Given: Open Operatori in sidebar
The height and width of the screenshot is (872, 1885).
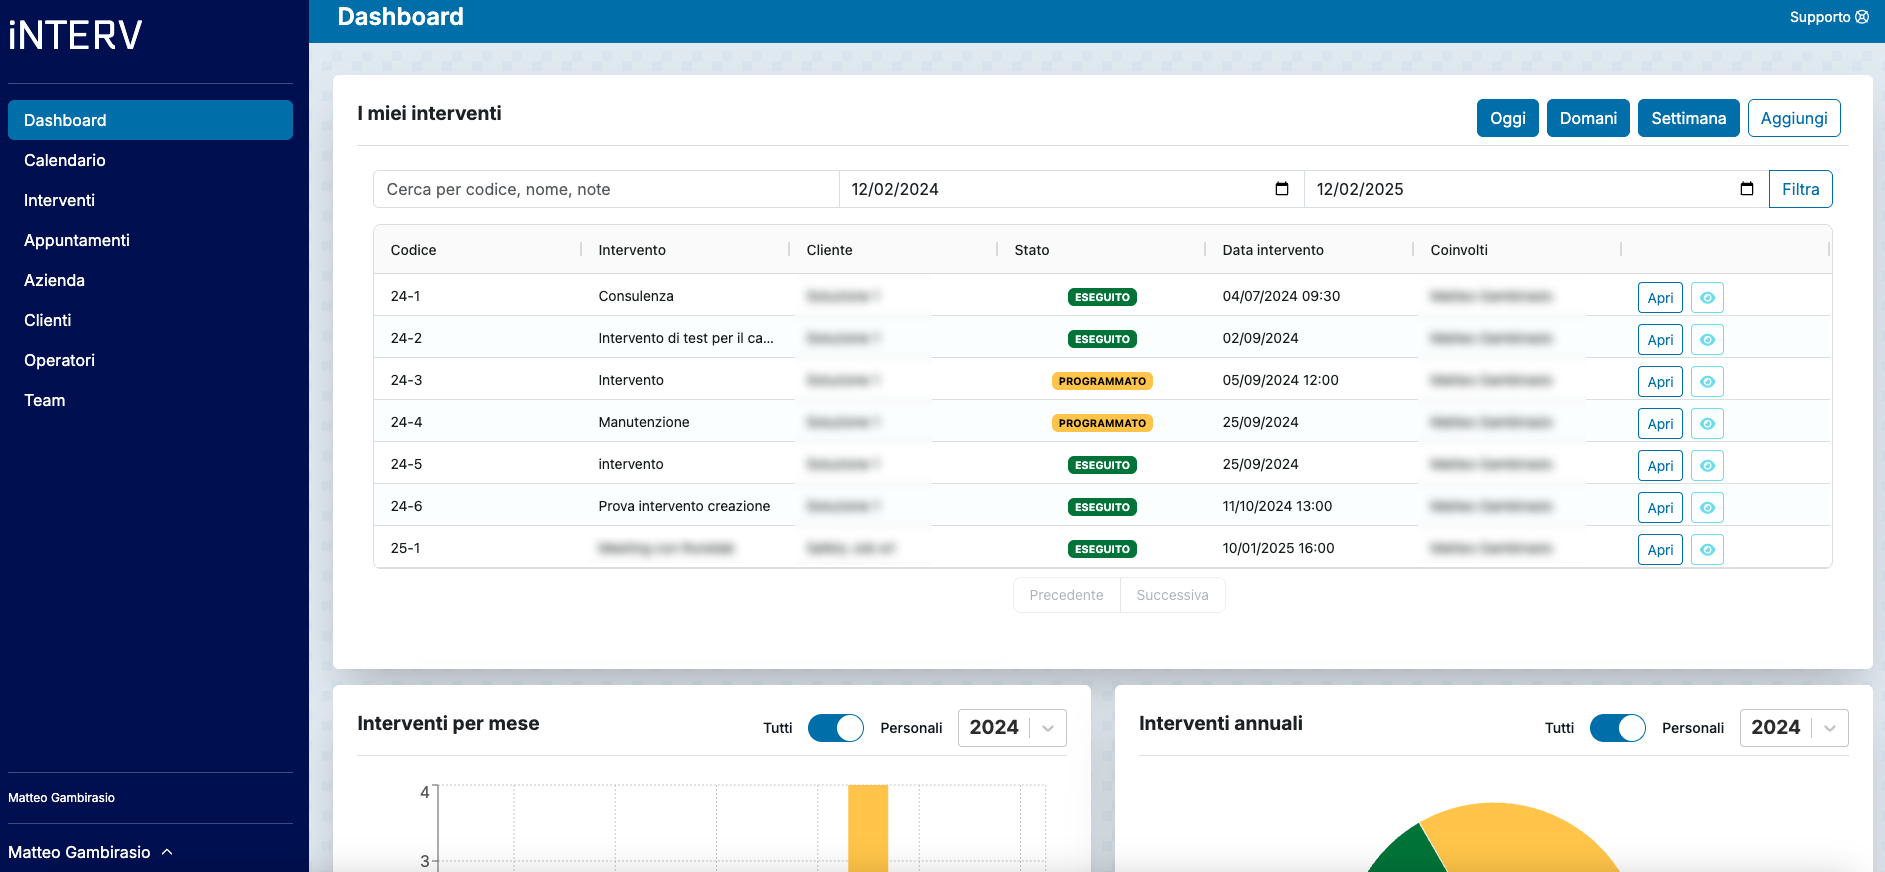Looking at the screenshot, I should pyautogui.click(x=150, y=360).
